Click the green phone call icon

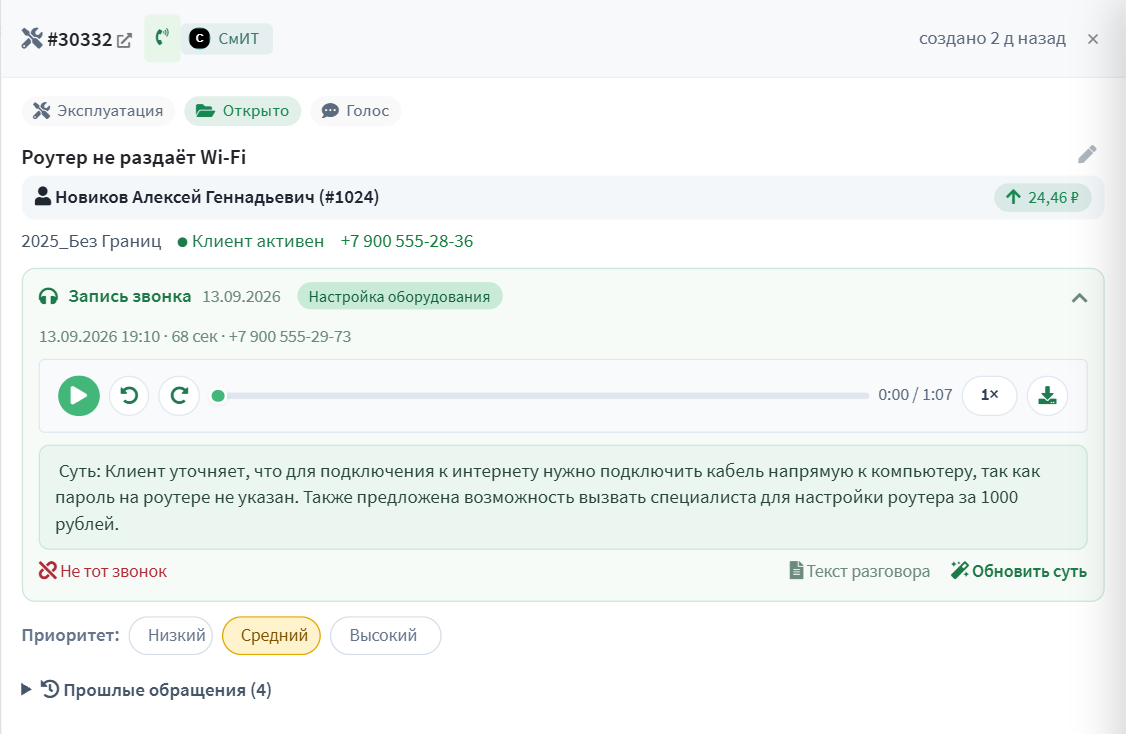pos(162,38)
